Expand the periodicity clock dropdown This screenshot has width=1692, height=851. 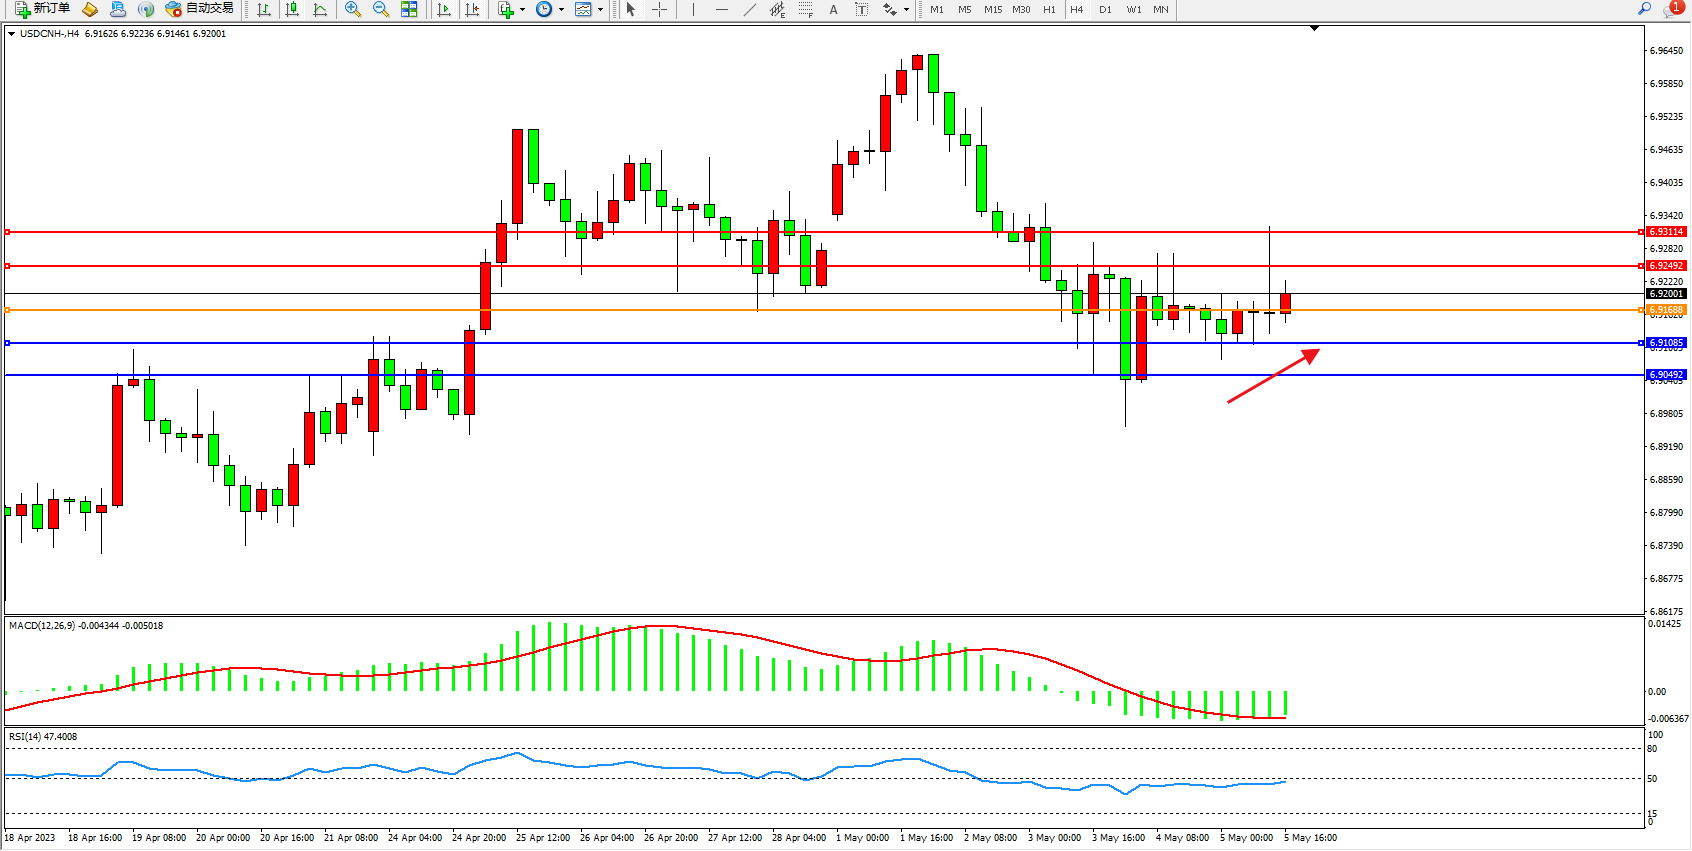pyautogui.click(x=561, y=10)
